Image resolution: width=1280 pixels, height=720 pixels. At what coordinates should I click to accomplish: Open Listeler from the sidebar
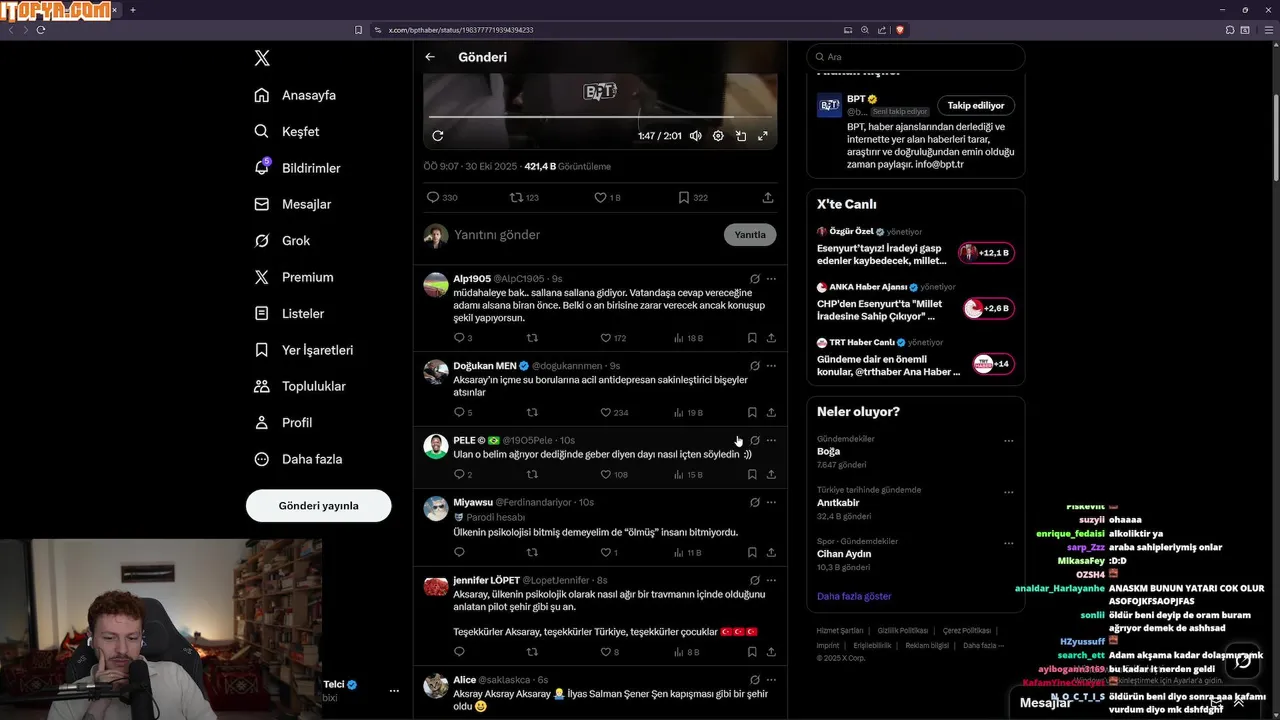click(289, 313)
